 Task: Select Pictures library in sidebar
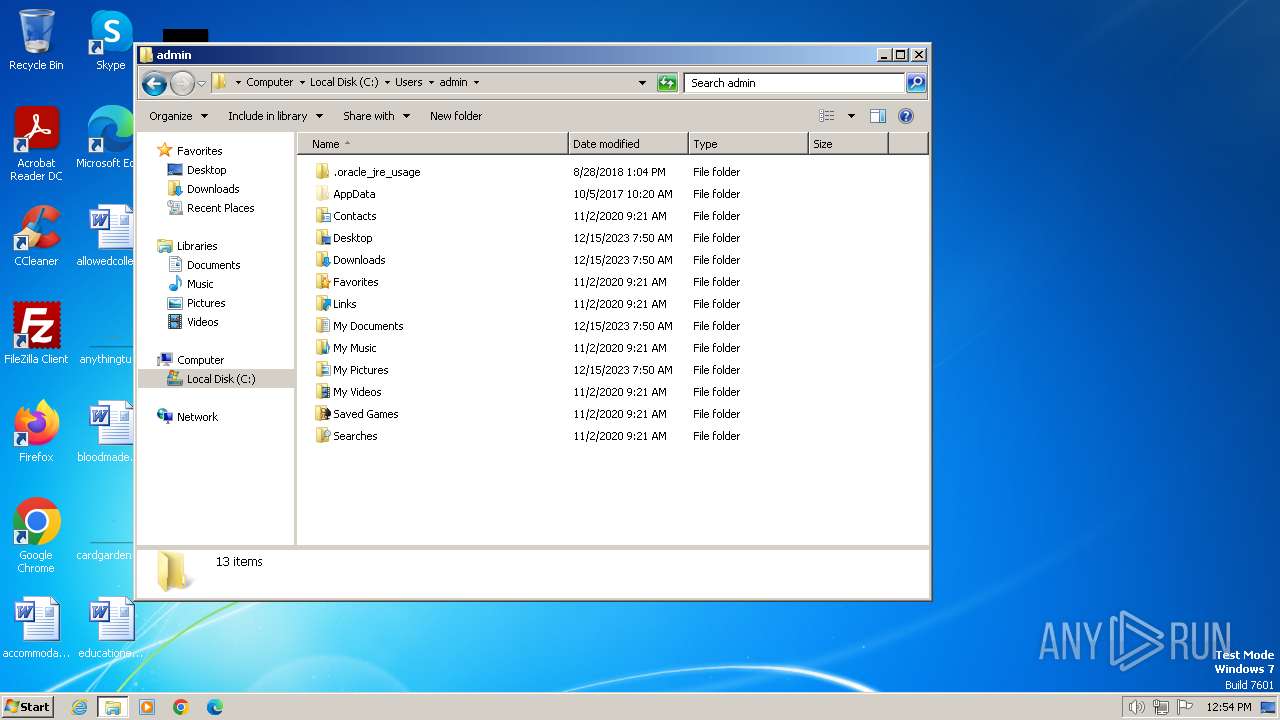[x=206, y=303]
